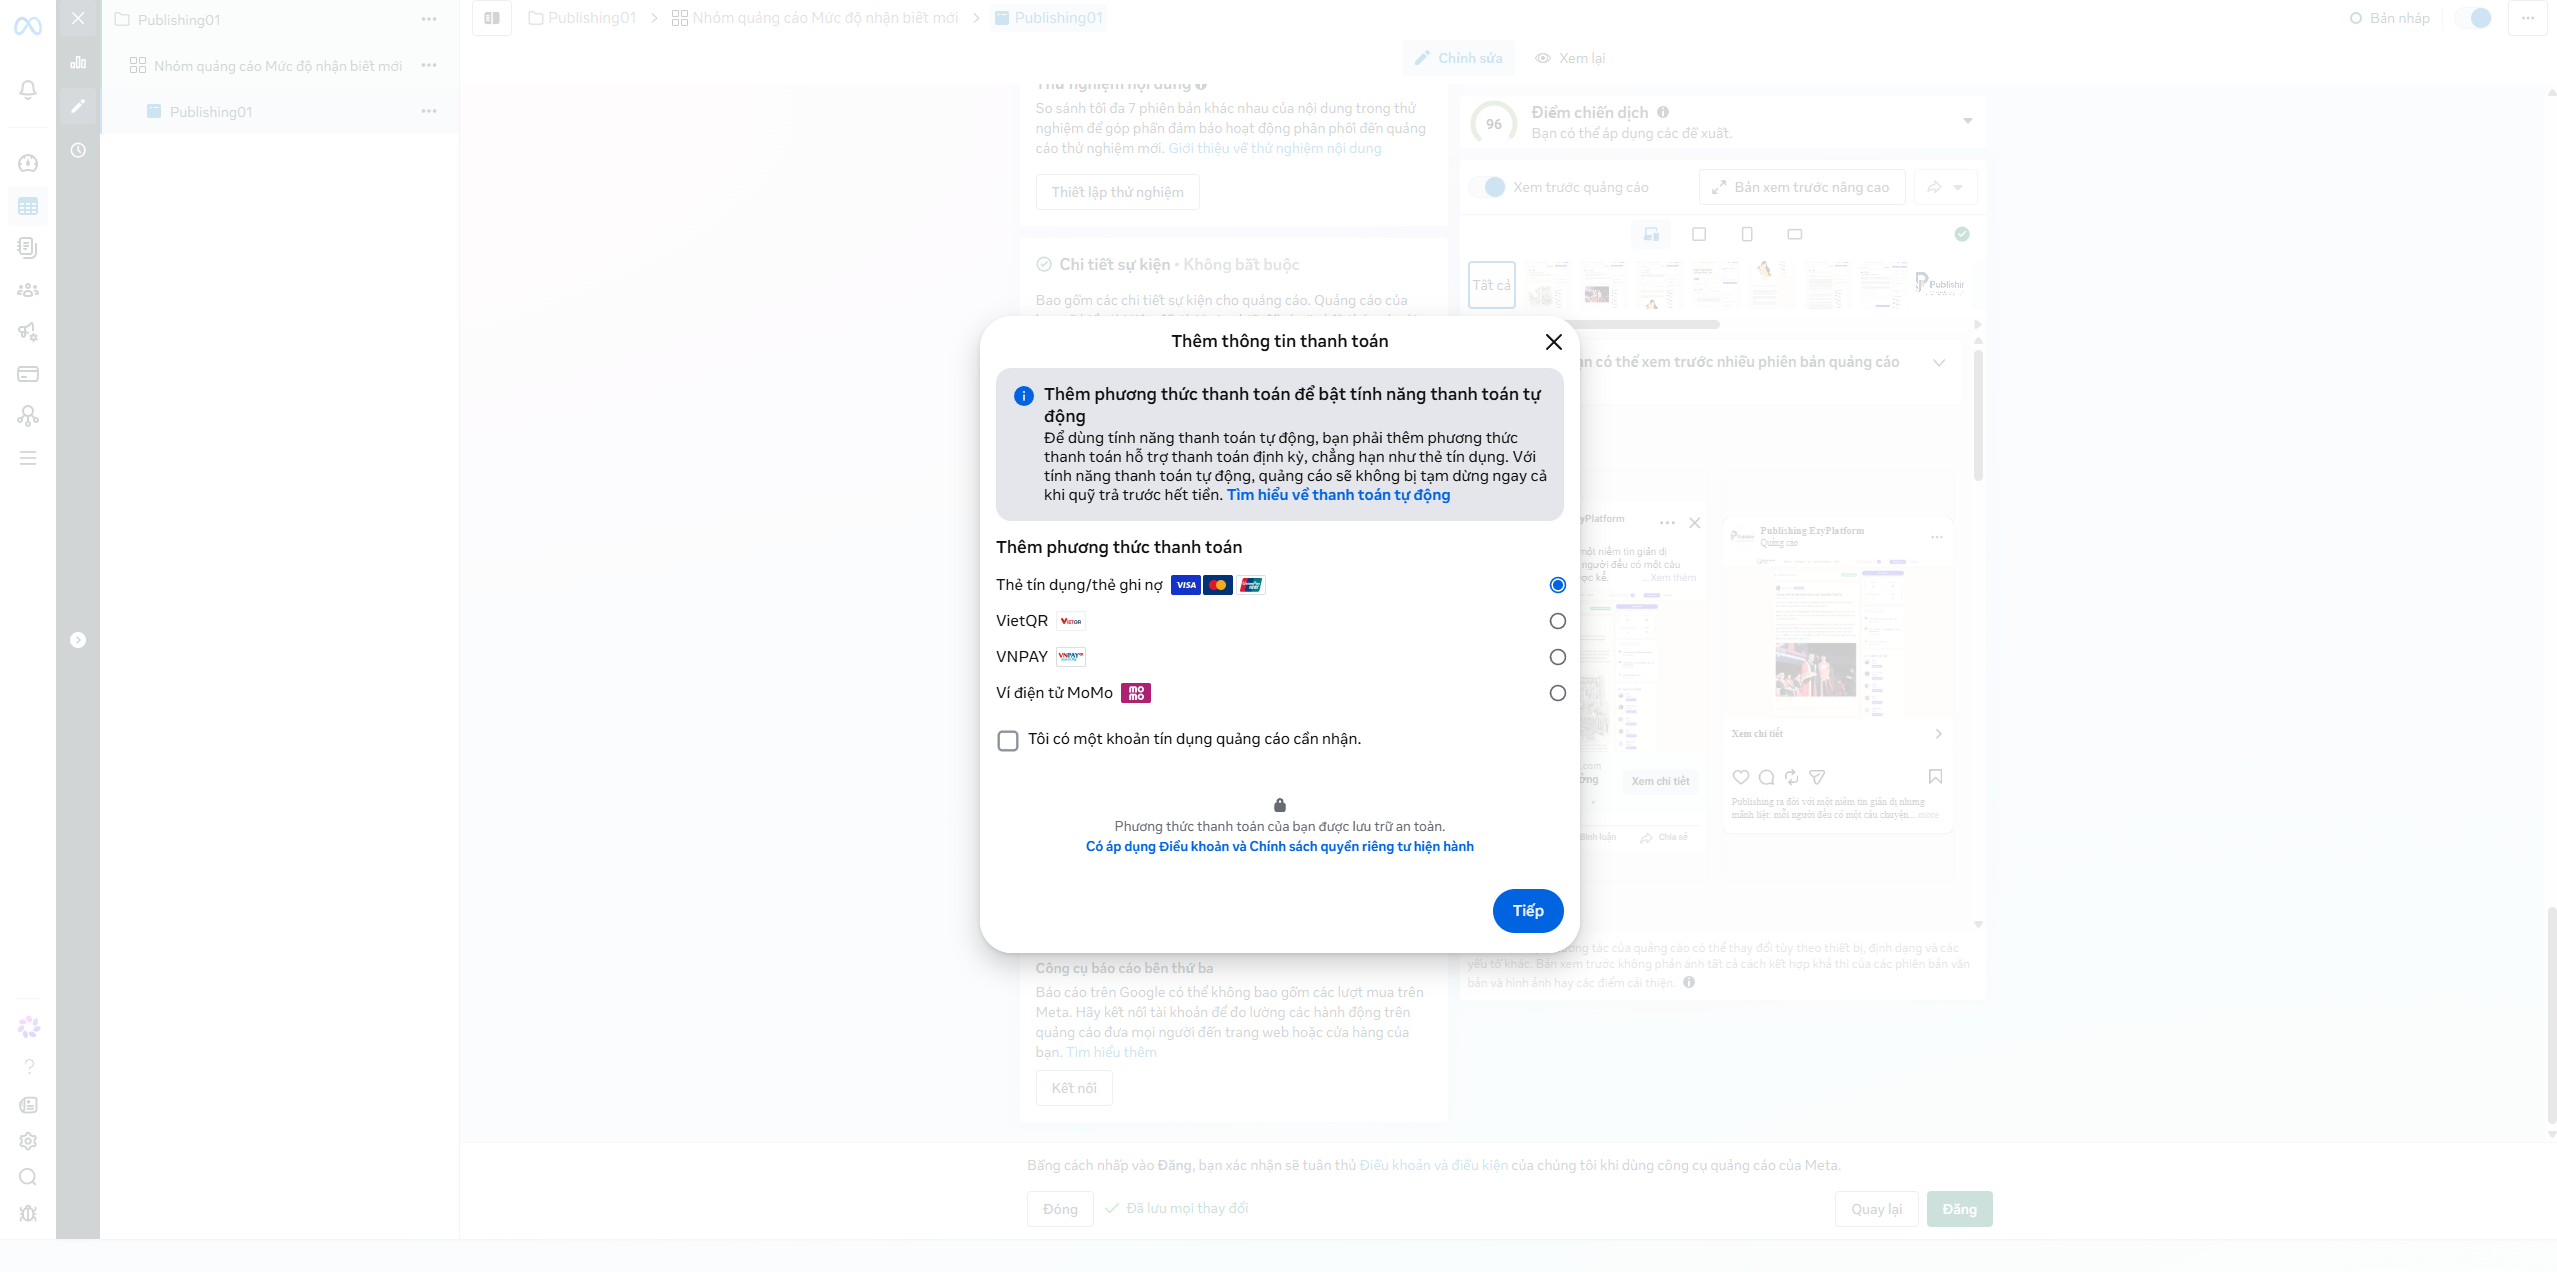Open the audiences people-group icon
The image size is (2557, 1272).
pos(28,290)
